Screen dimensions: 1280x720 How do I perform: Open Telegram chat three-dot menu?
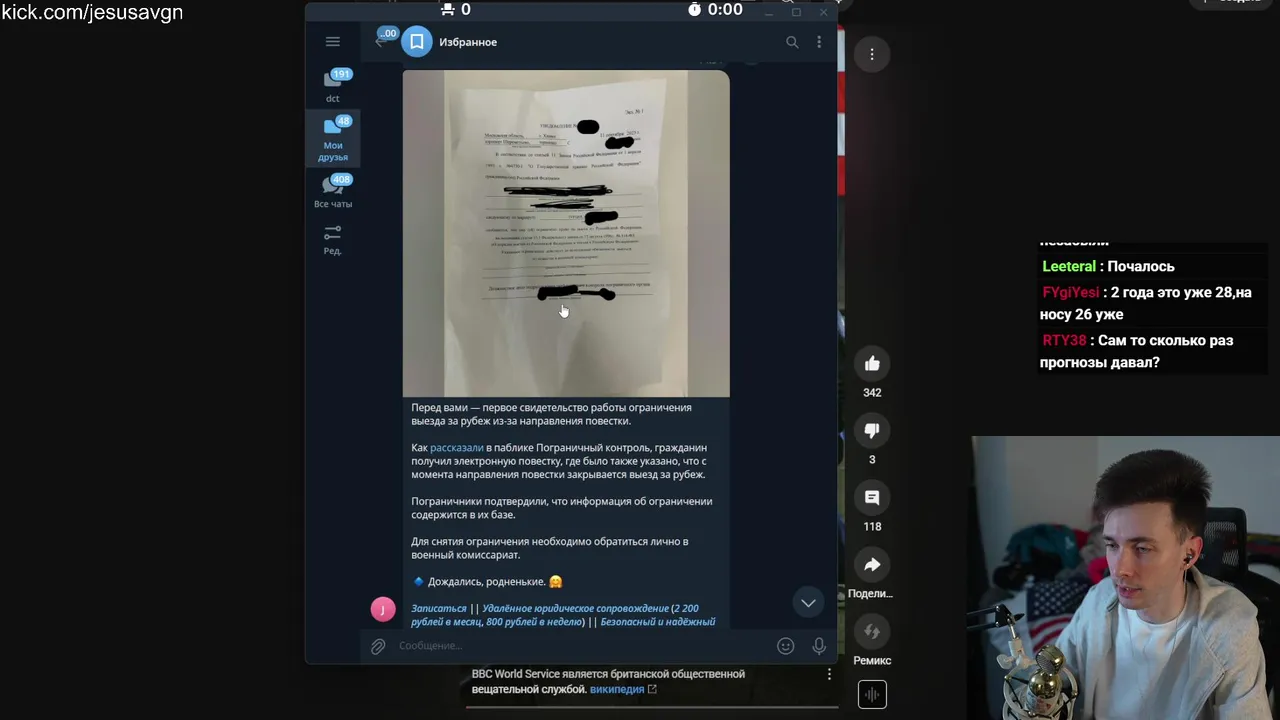coord(819,42)
